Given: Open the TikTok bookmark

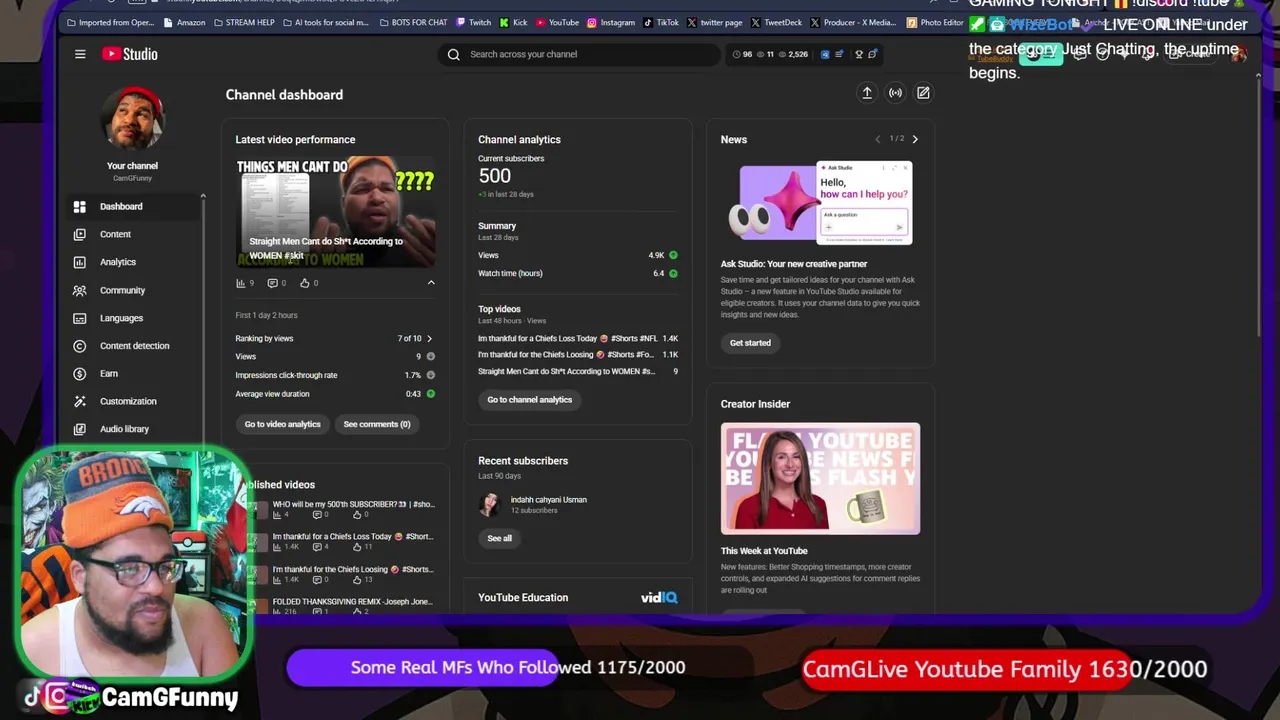Looking at the screenshot, I should [x=661, y=22].
